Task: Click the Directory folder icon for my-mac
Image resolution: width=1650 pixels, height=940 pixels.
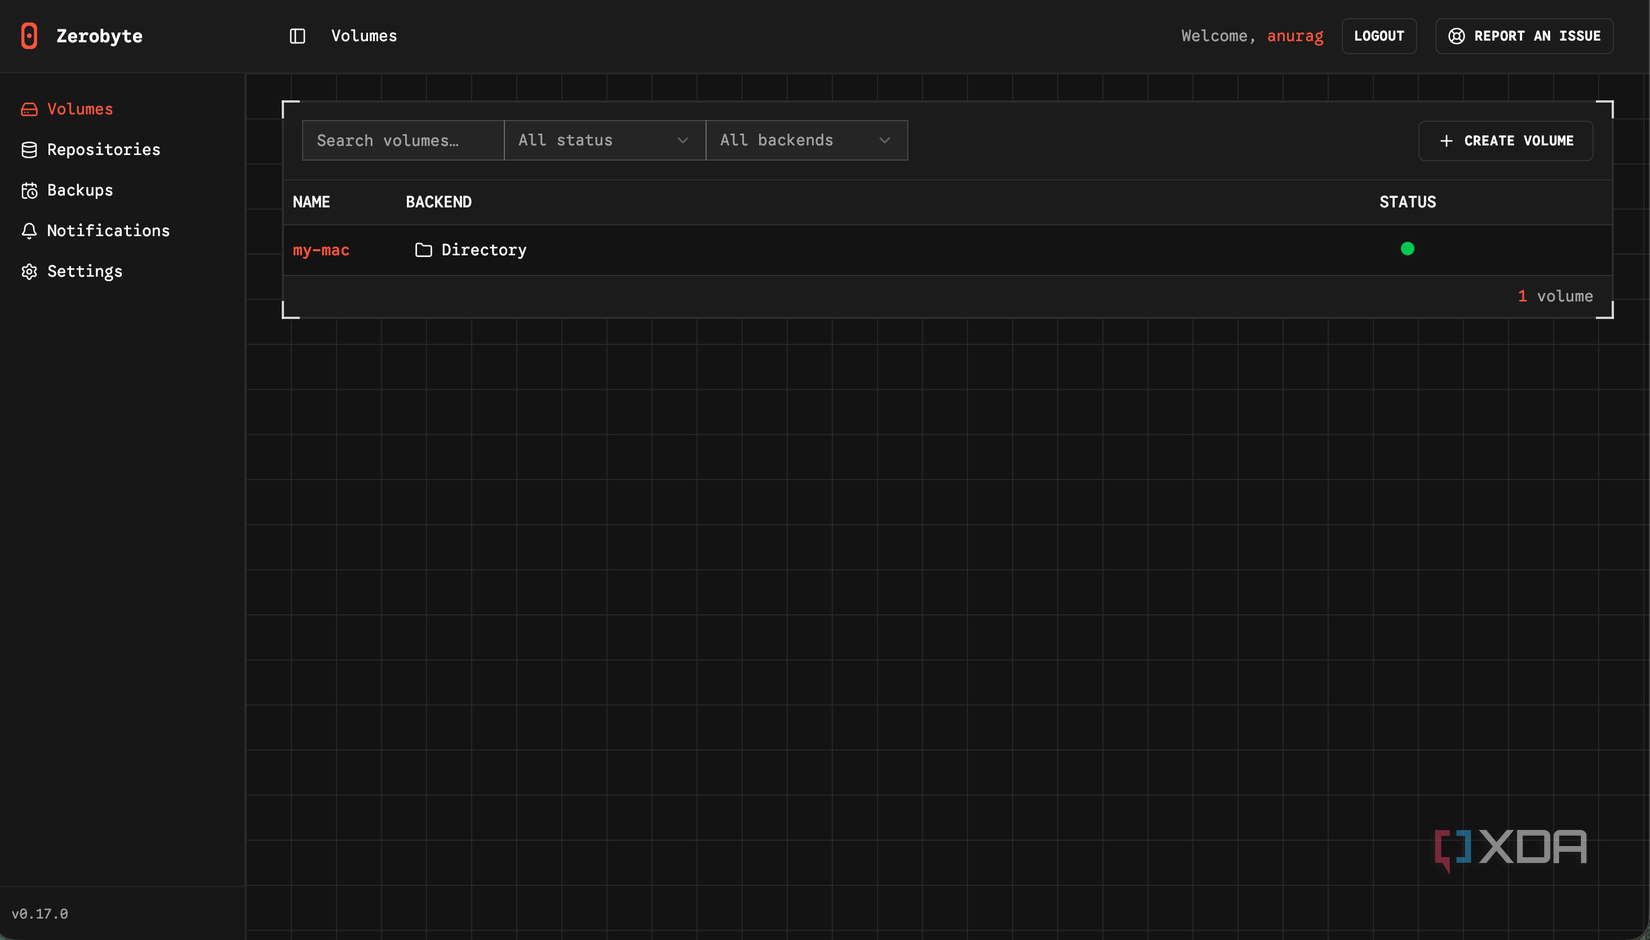Action: point(423,249)
